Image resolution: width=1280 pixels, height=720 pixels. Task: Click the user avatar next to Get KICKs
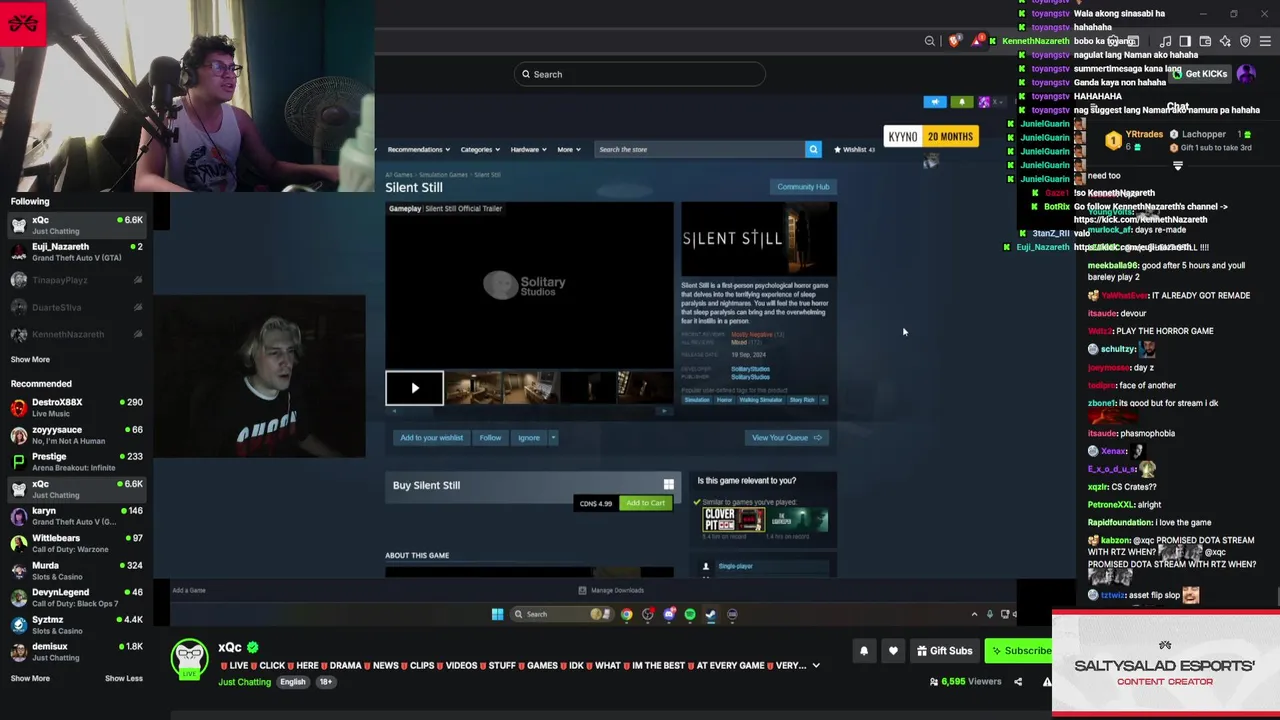pos(1246,73)
